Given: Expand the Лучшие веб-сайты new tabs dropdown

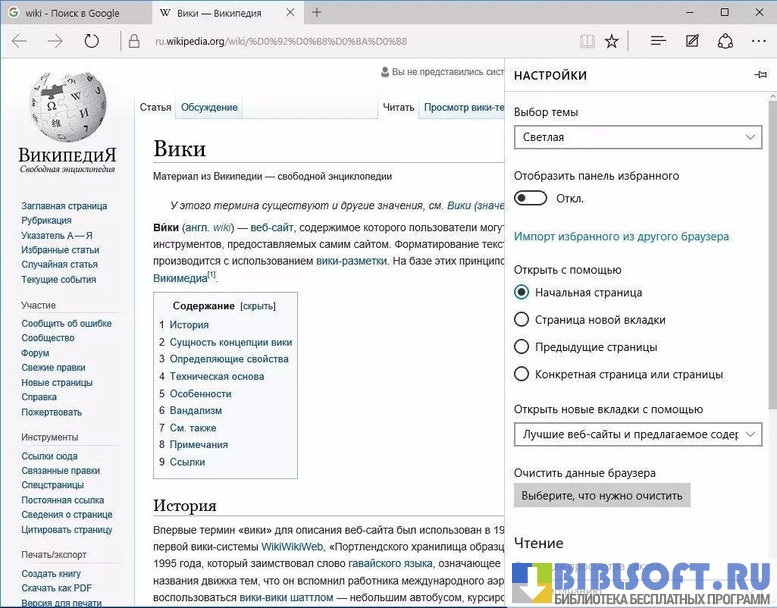Looking at the screenshot, I should (638, 434).
